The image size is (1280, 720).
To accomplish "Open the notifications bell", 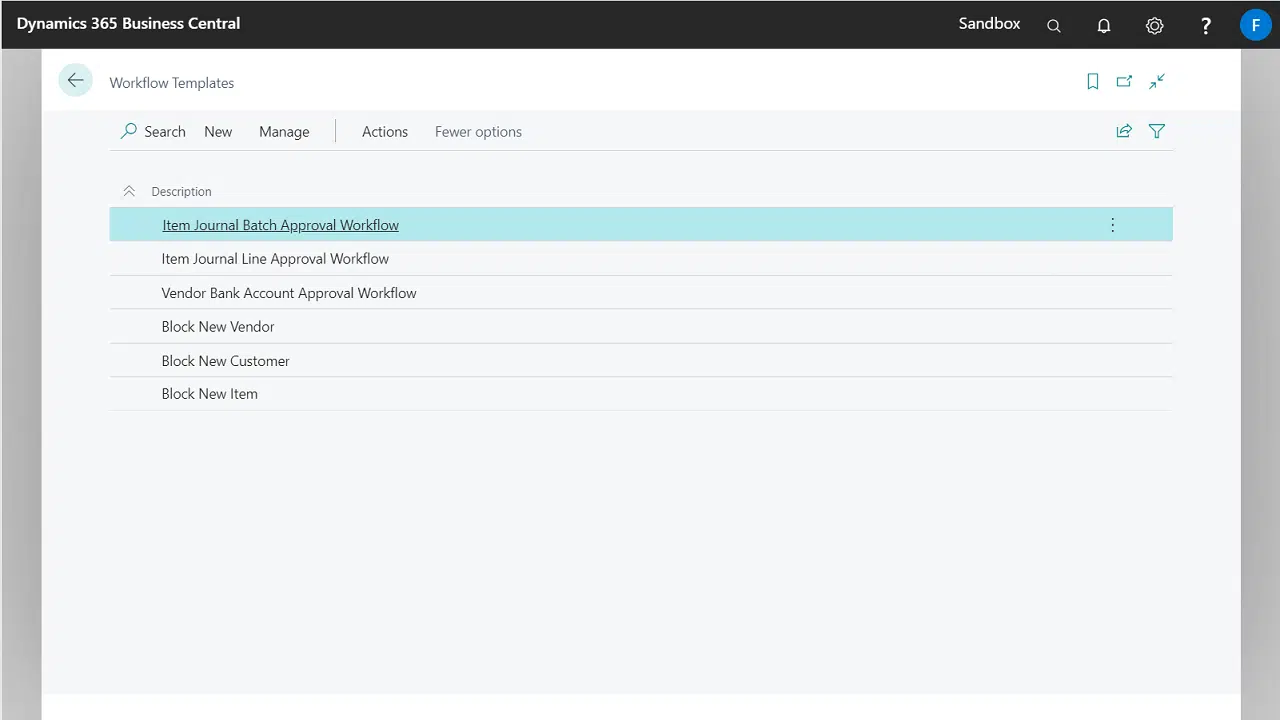I will click(1104, 26).
